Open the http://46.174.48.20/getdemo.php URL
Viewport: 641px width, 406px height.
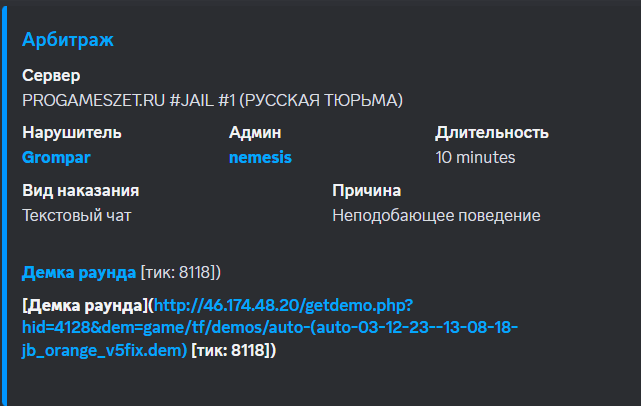[270, 327]
